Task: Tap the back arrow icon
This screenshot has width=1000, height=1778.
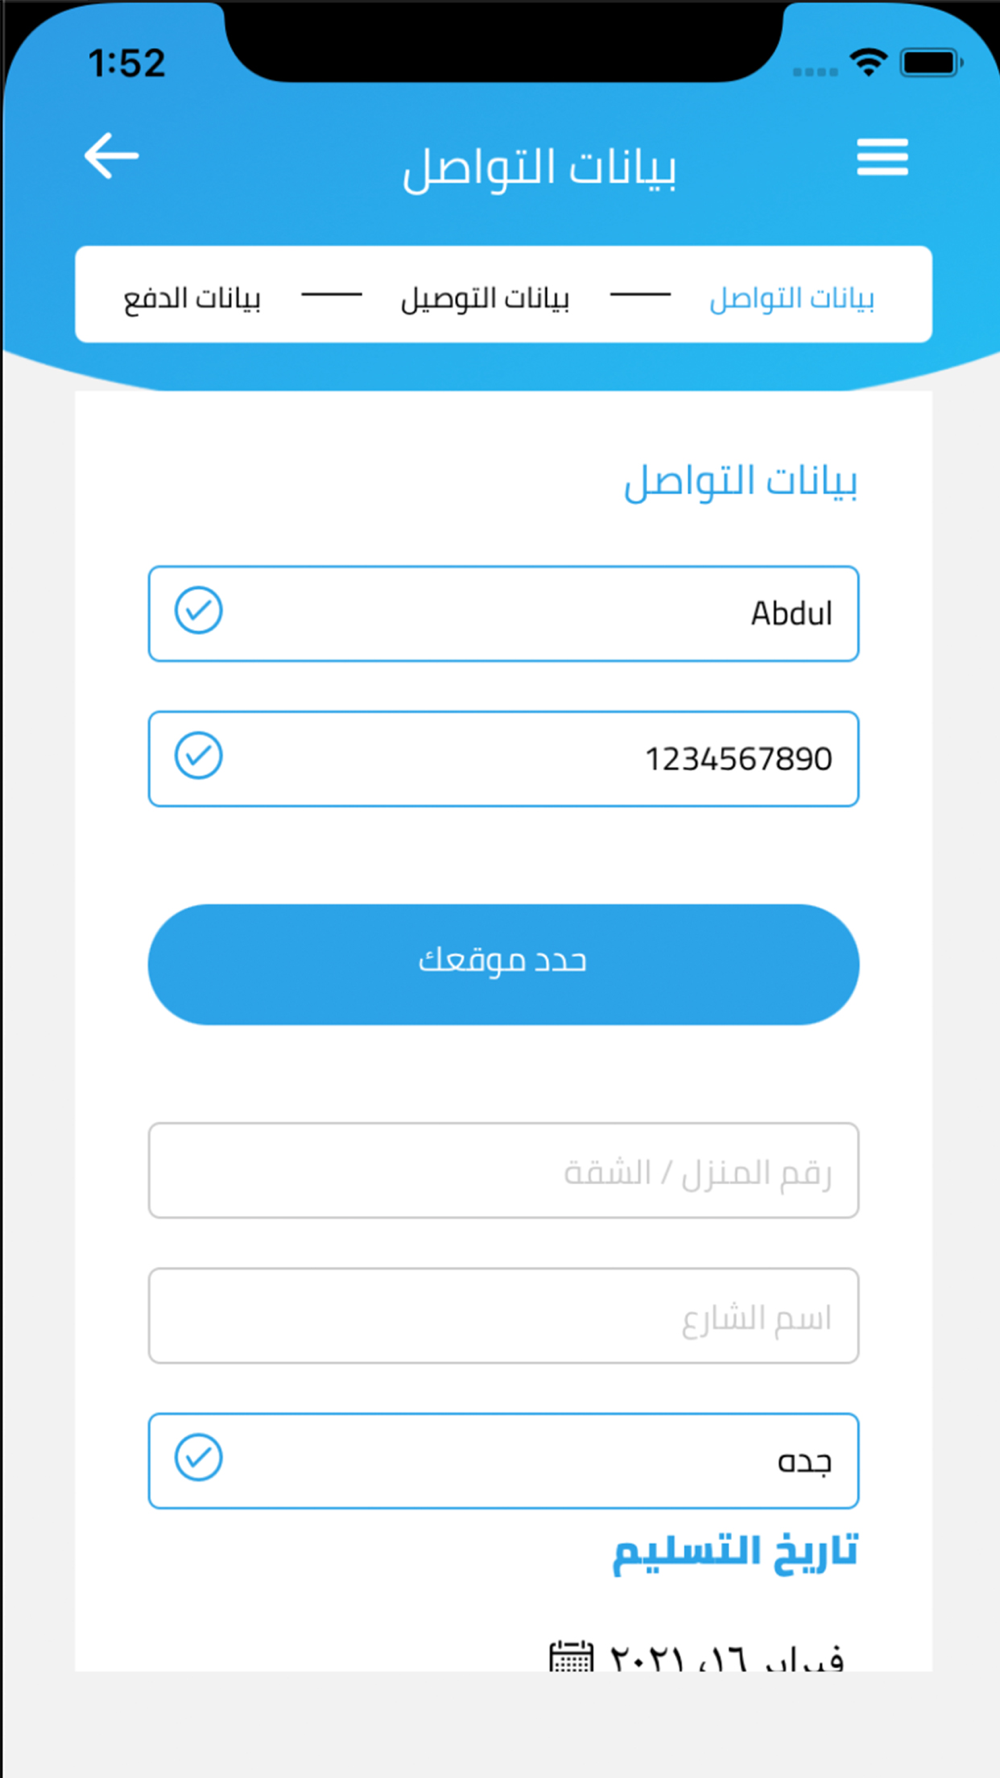Action: click(x=111, y=156)
